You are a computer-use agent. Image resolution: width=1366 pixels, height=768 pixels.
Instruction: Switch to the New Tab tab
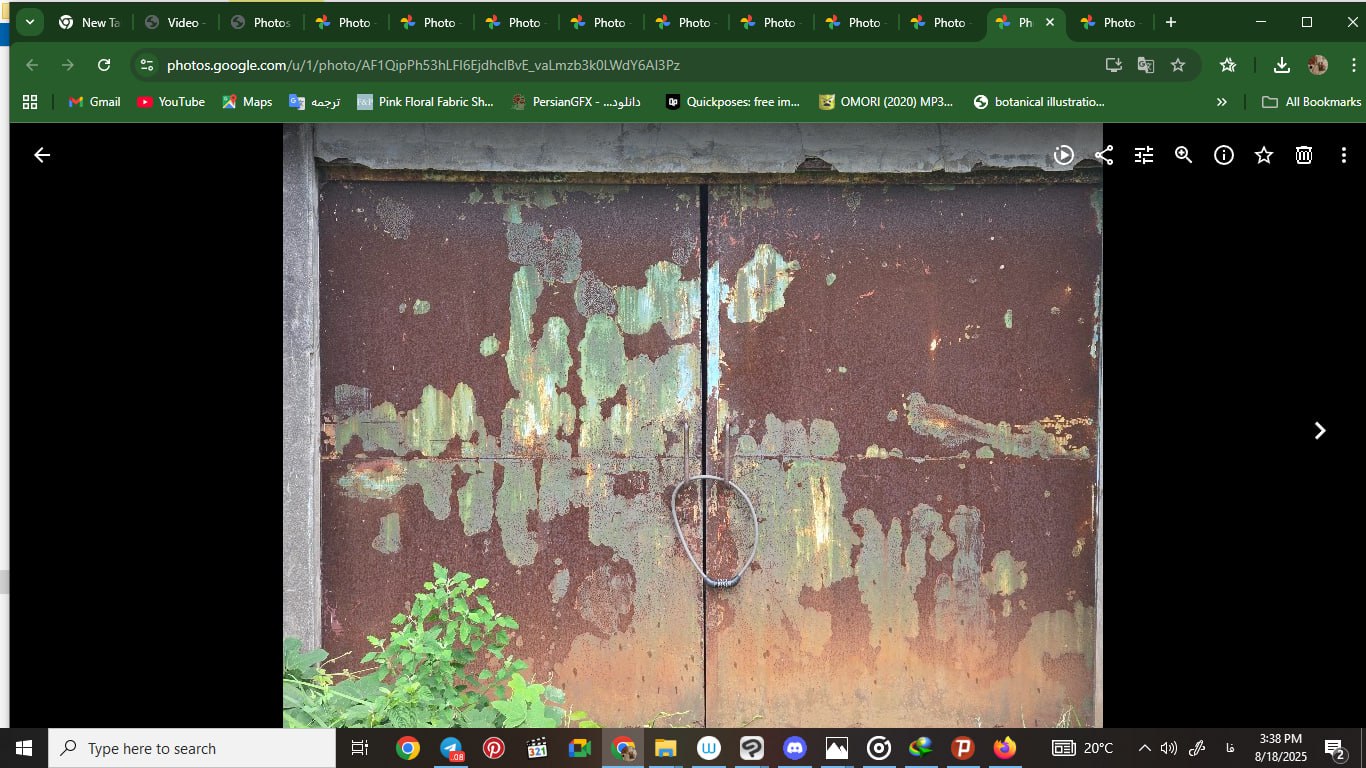[x=90, y=22]
